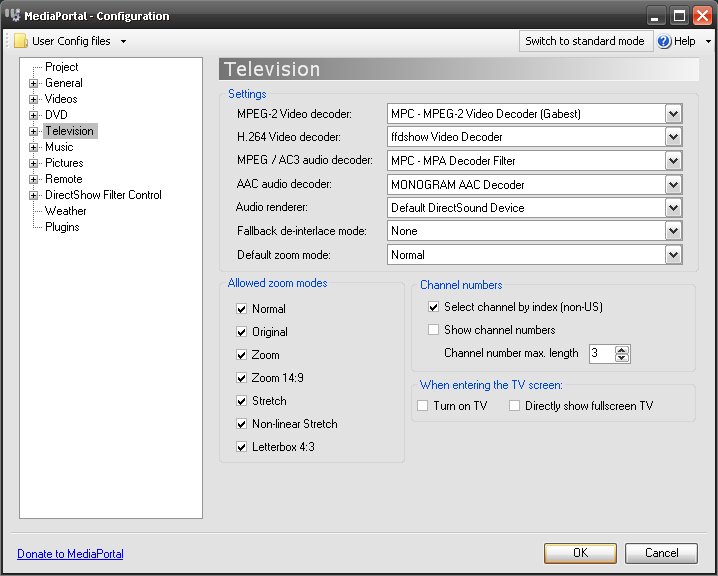The height and width of the screenshot is (576, 718).
Task: Toggle the Turn on TV checkbox
Action: tap(423, 406)
